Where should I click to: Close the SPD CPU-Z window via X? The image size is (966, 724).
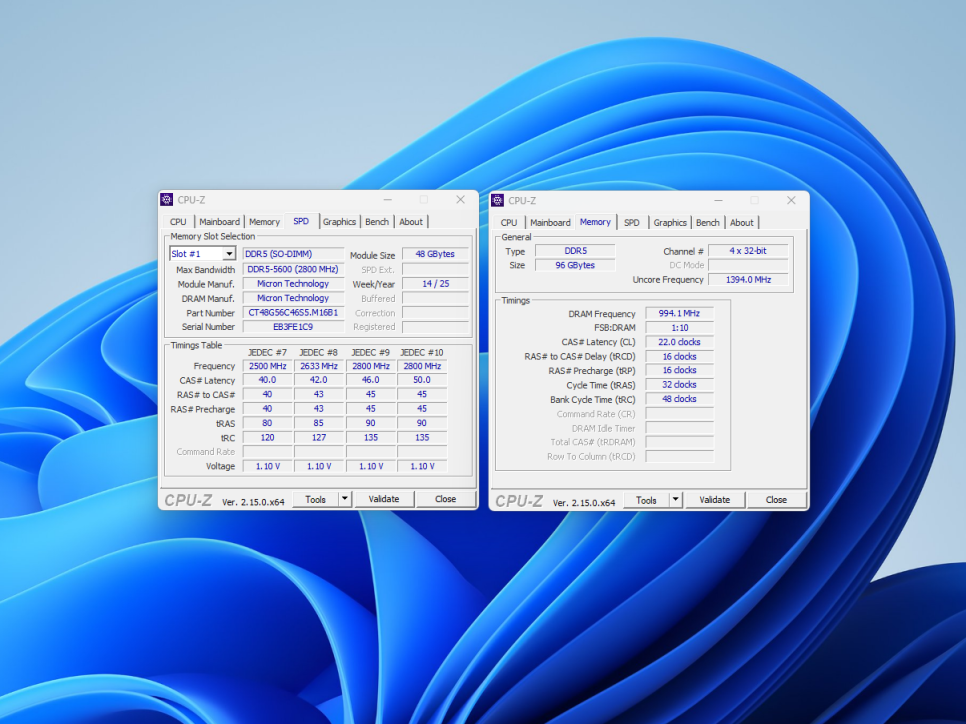click(460, 200)
